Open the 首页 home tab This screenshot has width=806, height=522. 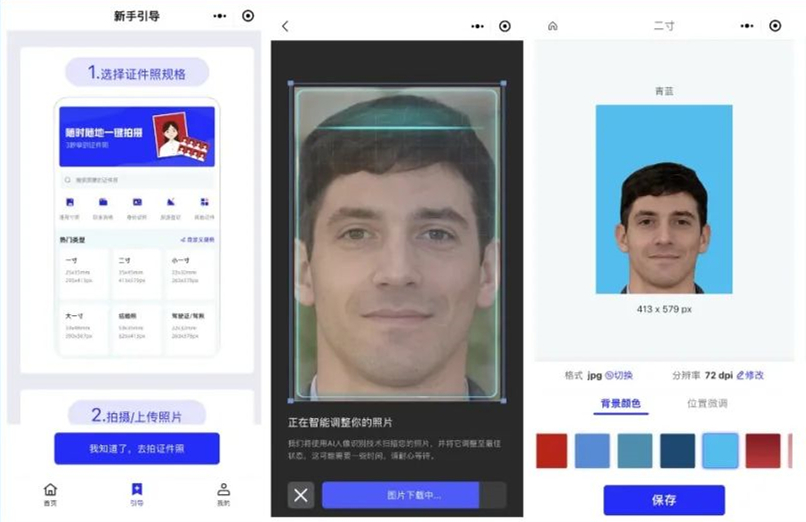[50, 494]
